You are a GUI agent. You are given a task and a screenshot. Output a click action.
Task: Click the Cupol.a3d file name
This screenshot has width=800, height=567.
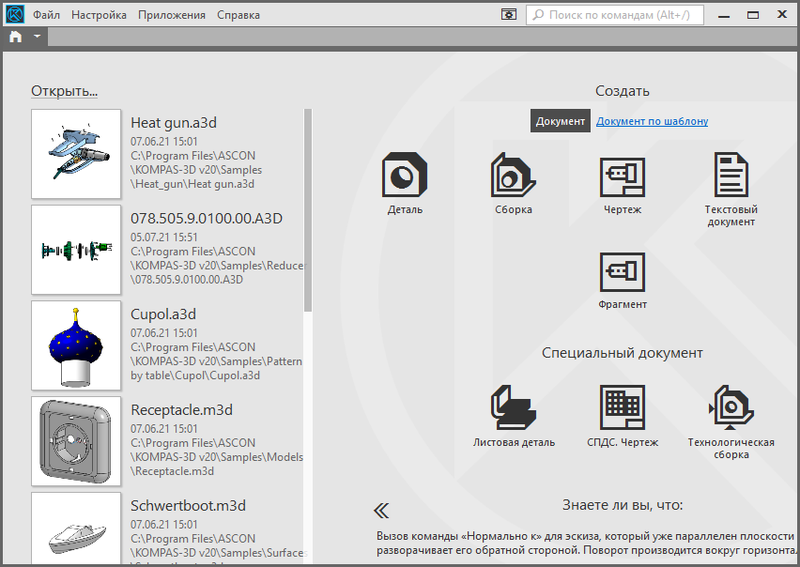click(x=163, y=314)
